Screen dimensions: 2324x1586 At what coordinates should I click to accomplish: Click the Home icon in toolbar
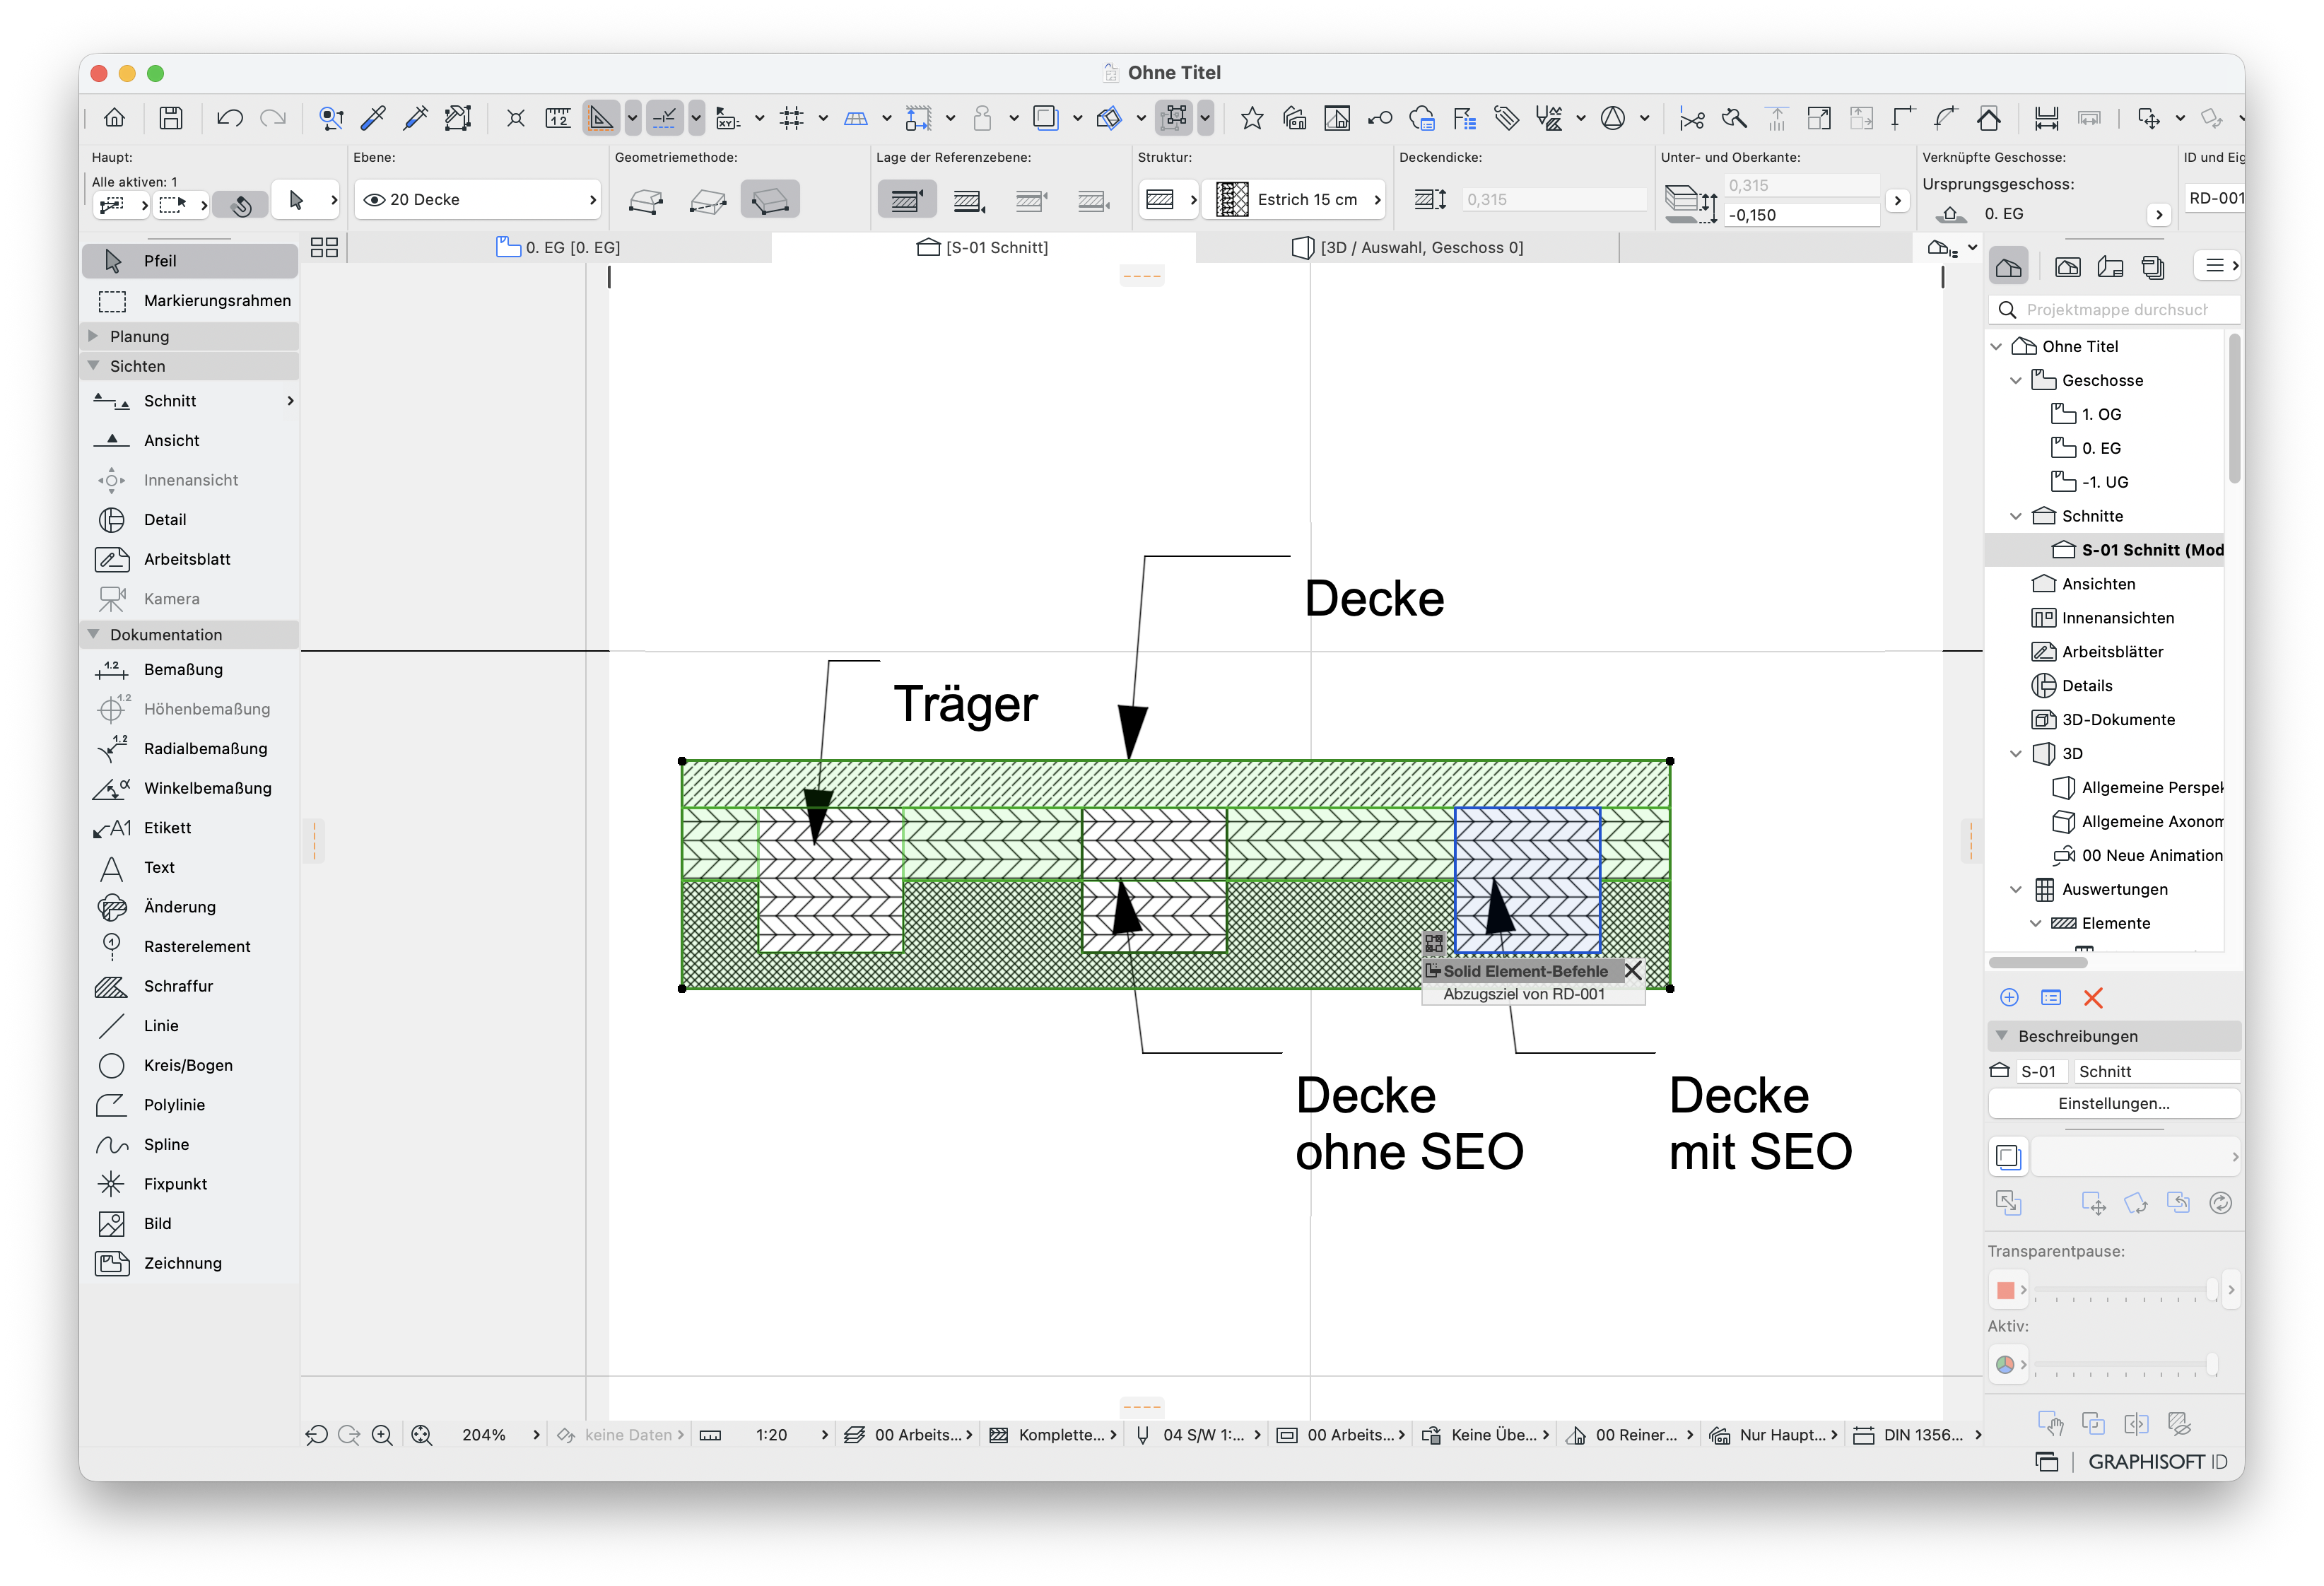[115, 118]
